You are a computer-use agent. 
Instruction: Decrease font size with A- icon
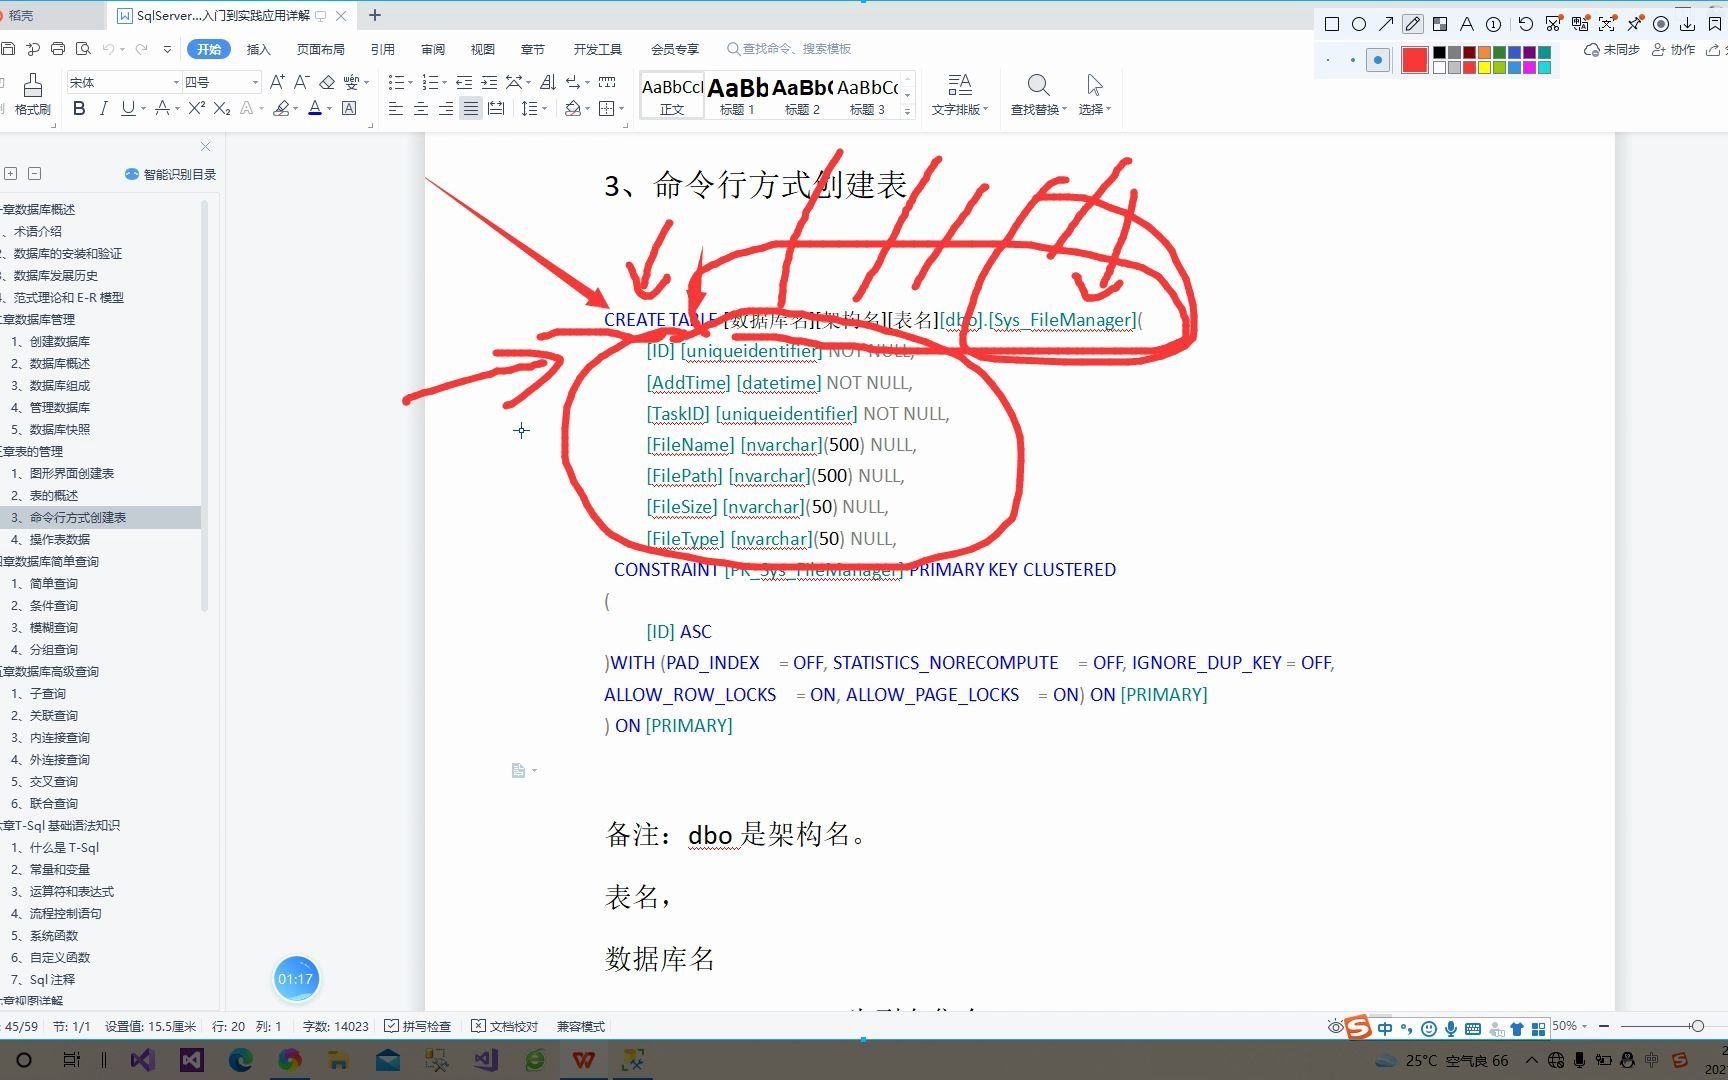302,82
